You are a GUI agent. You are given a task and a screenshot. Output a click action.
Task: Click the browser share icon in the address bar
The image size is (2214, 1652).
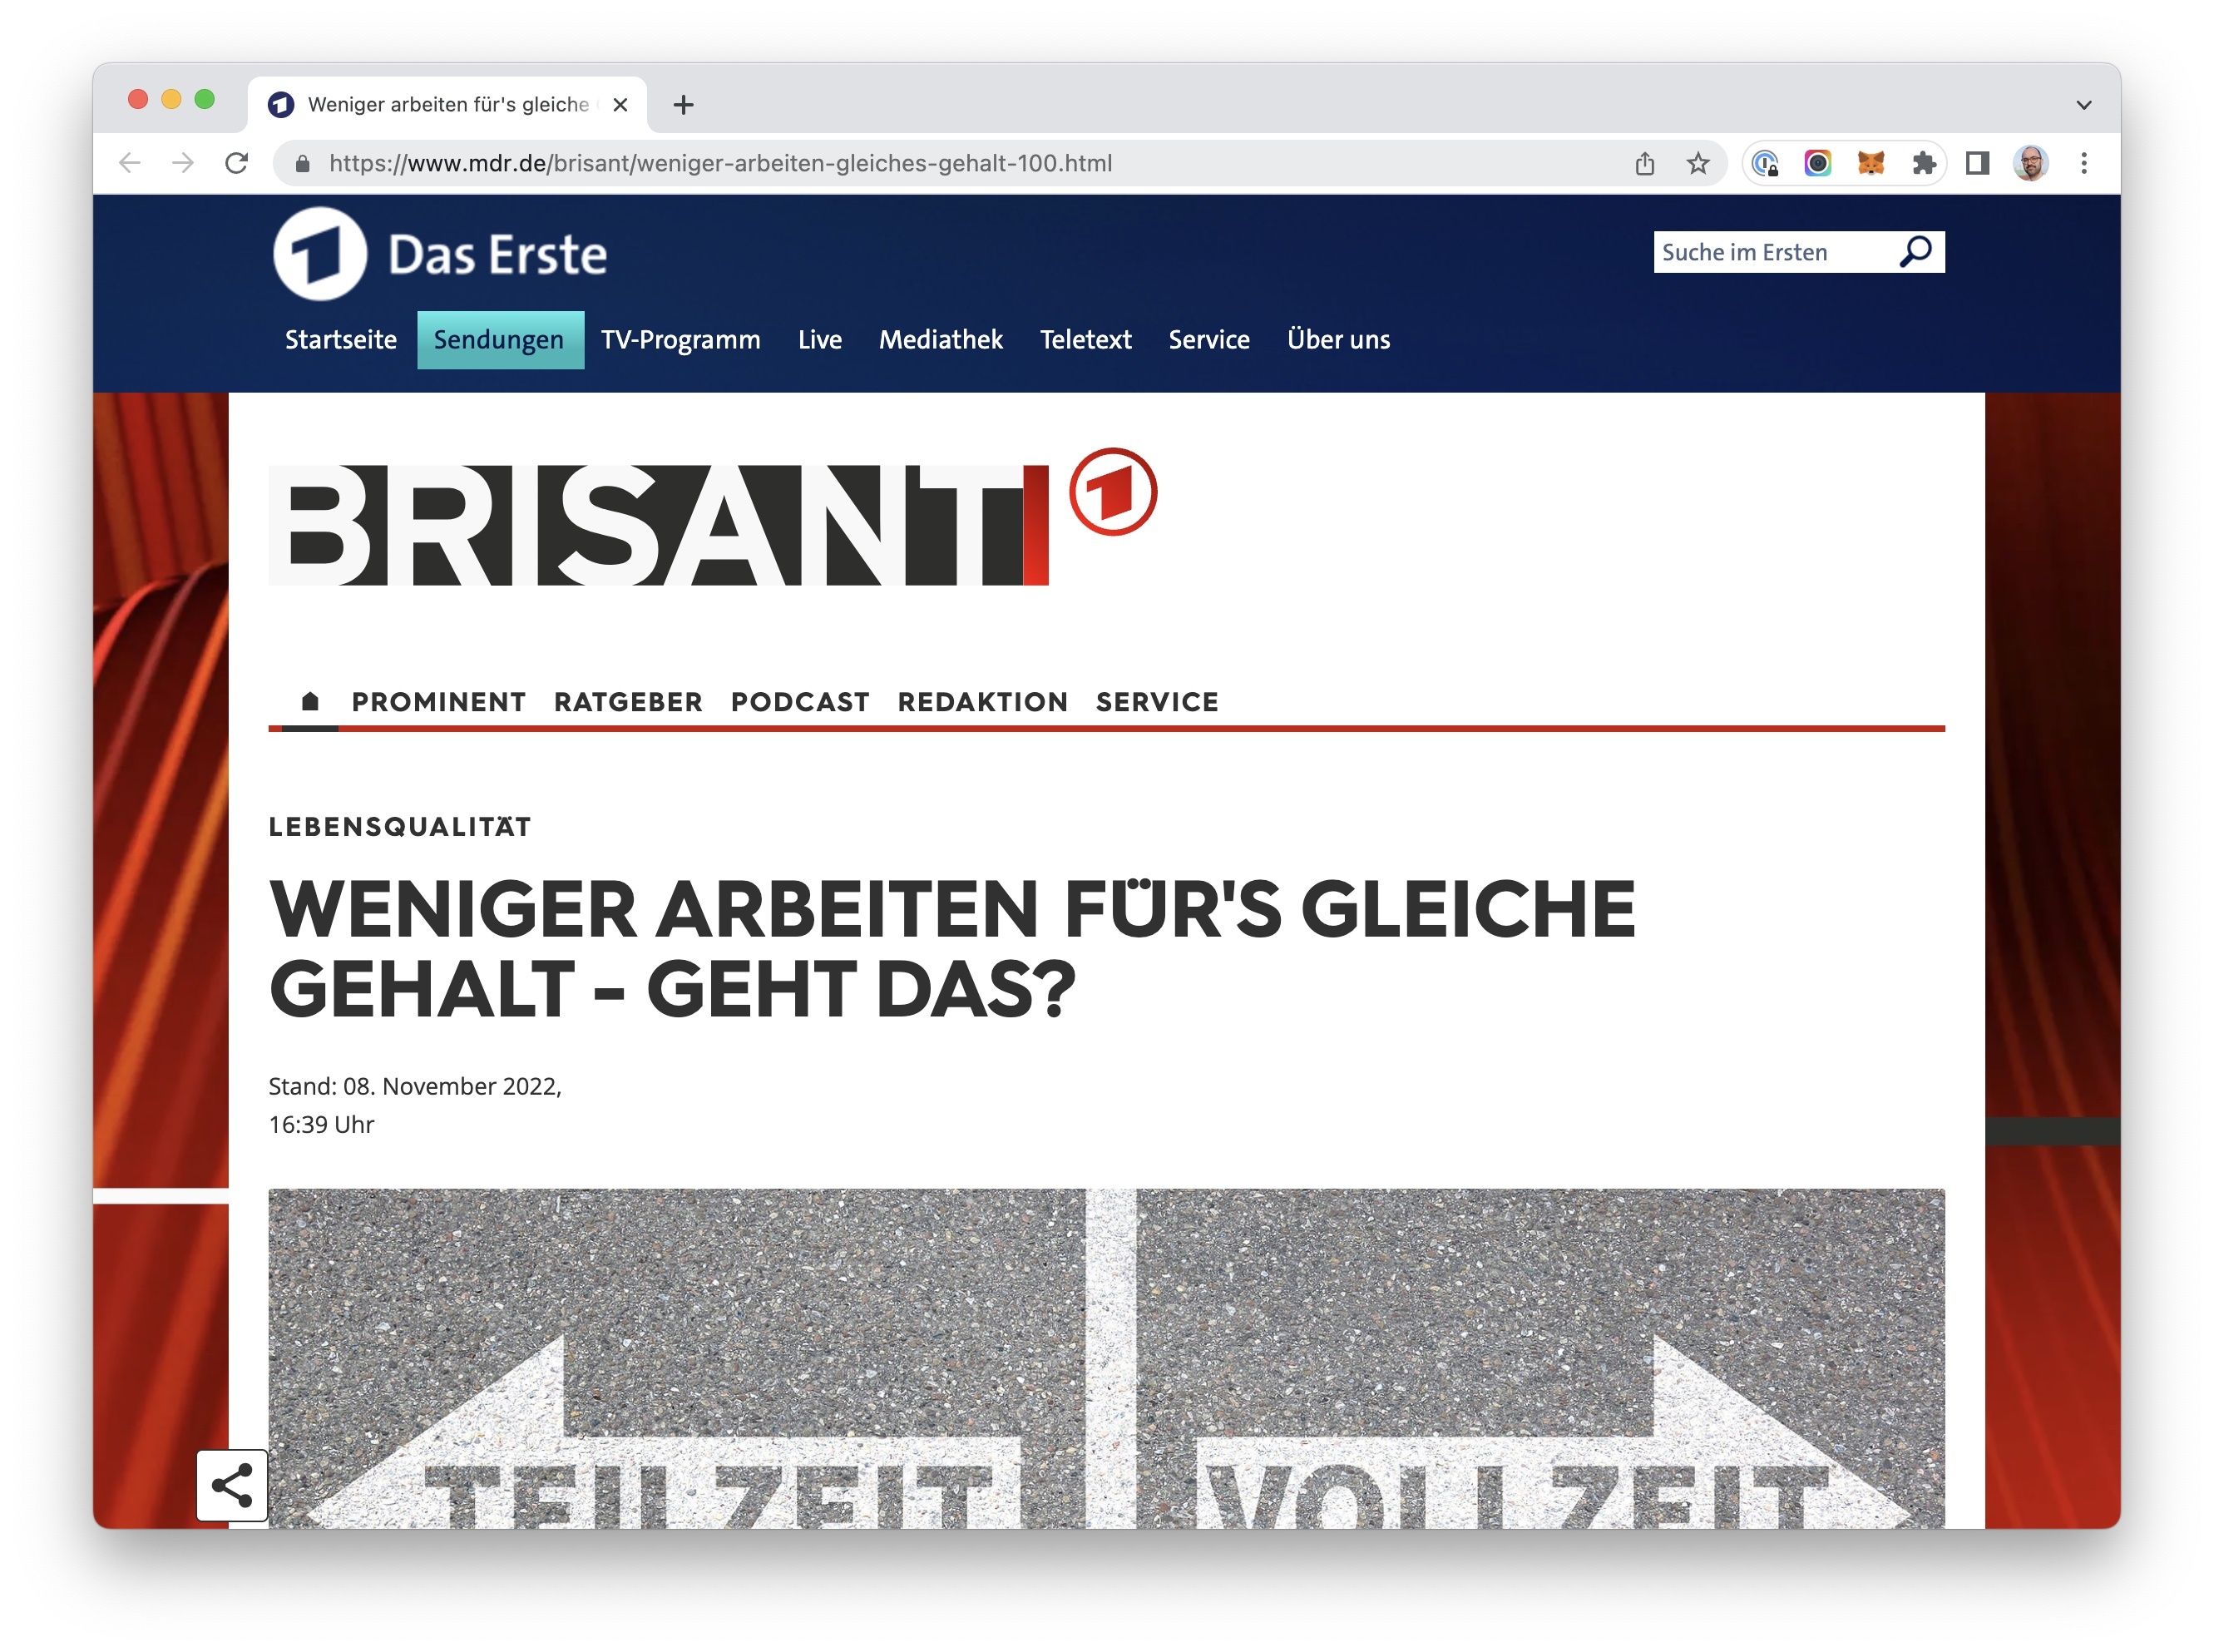(x=1644, y=163)
